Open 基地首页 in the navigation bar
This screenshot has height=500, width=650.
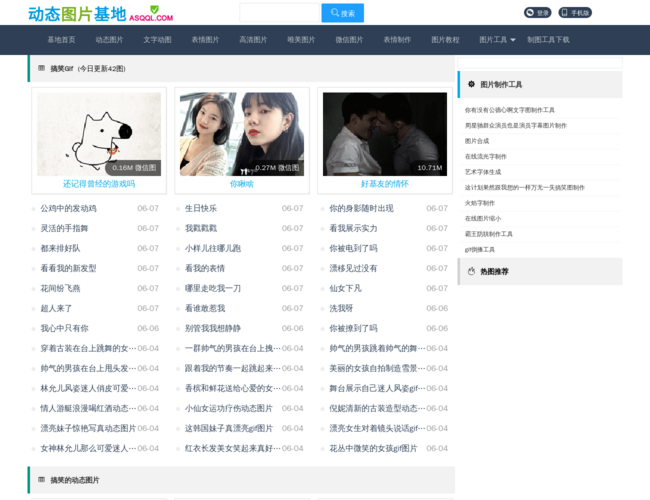coord(61,40)
